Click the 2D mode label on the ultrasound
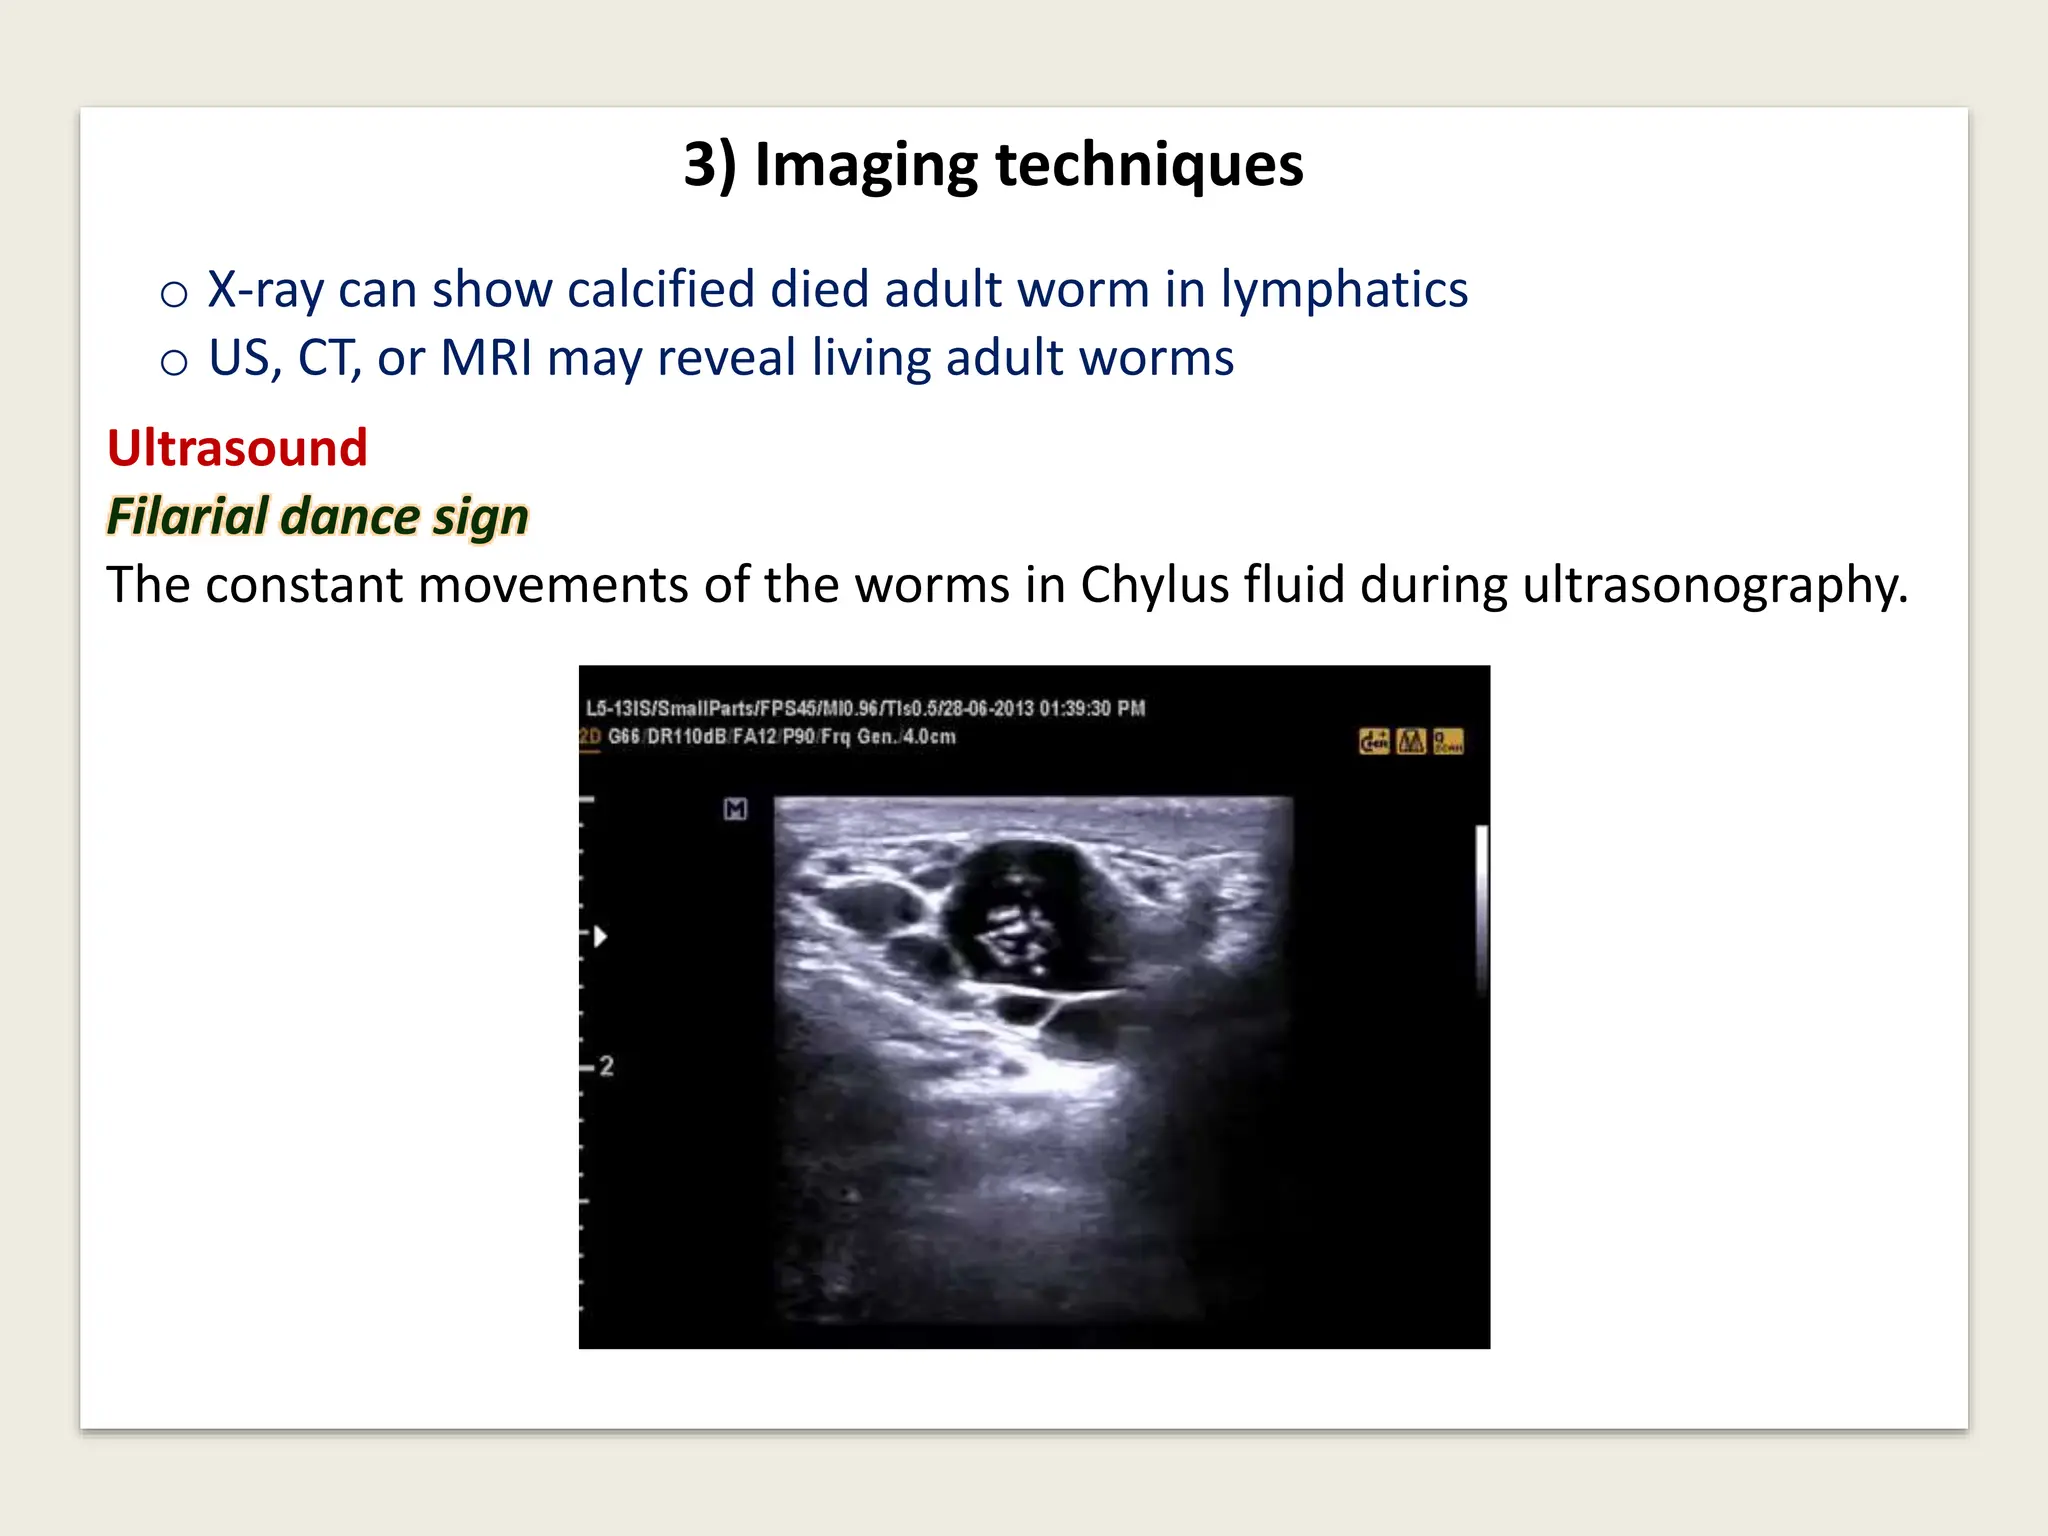 click(x=590, y=737)
